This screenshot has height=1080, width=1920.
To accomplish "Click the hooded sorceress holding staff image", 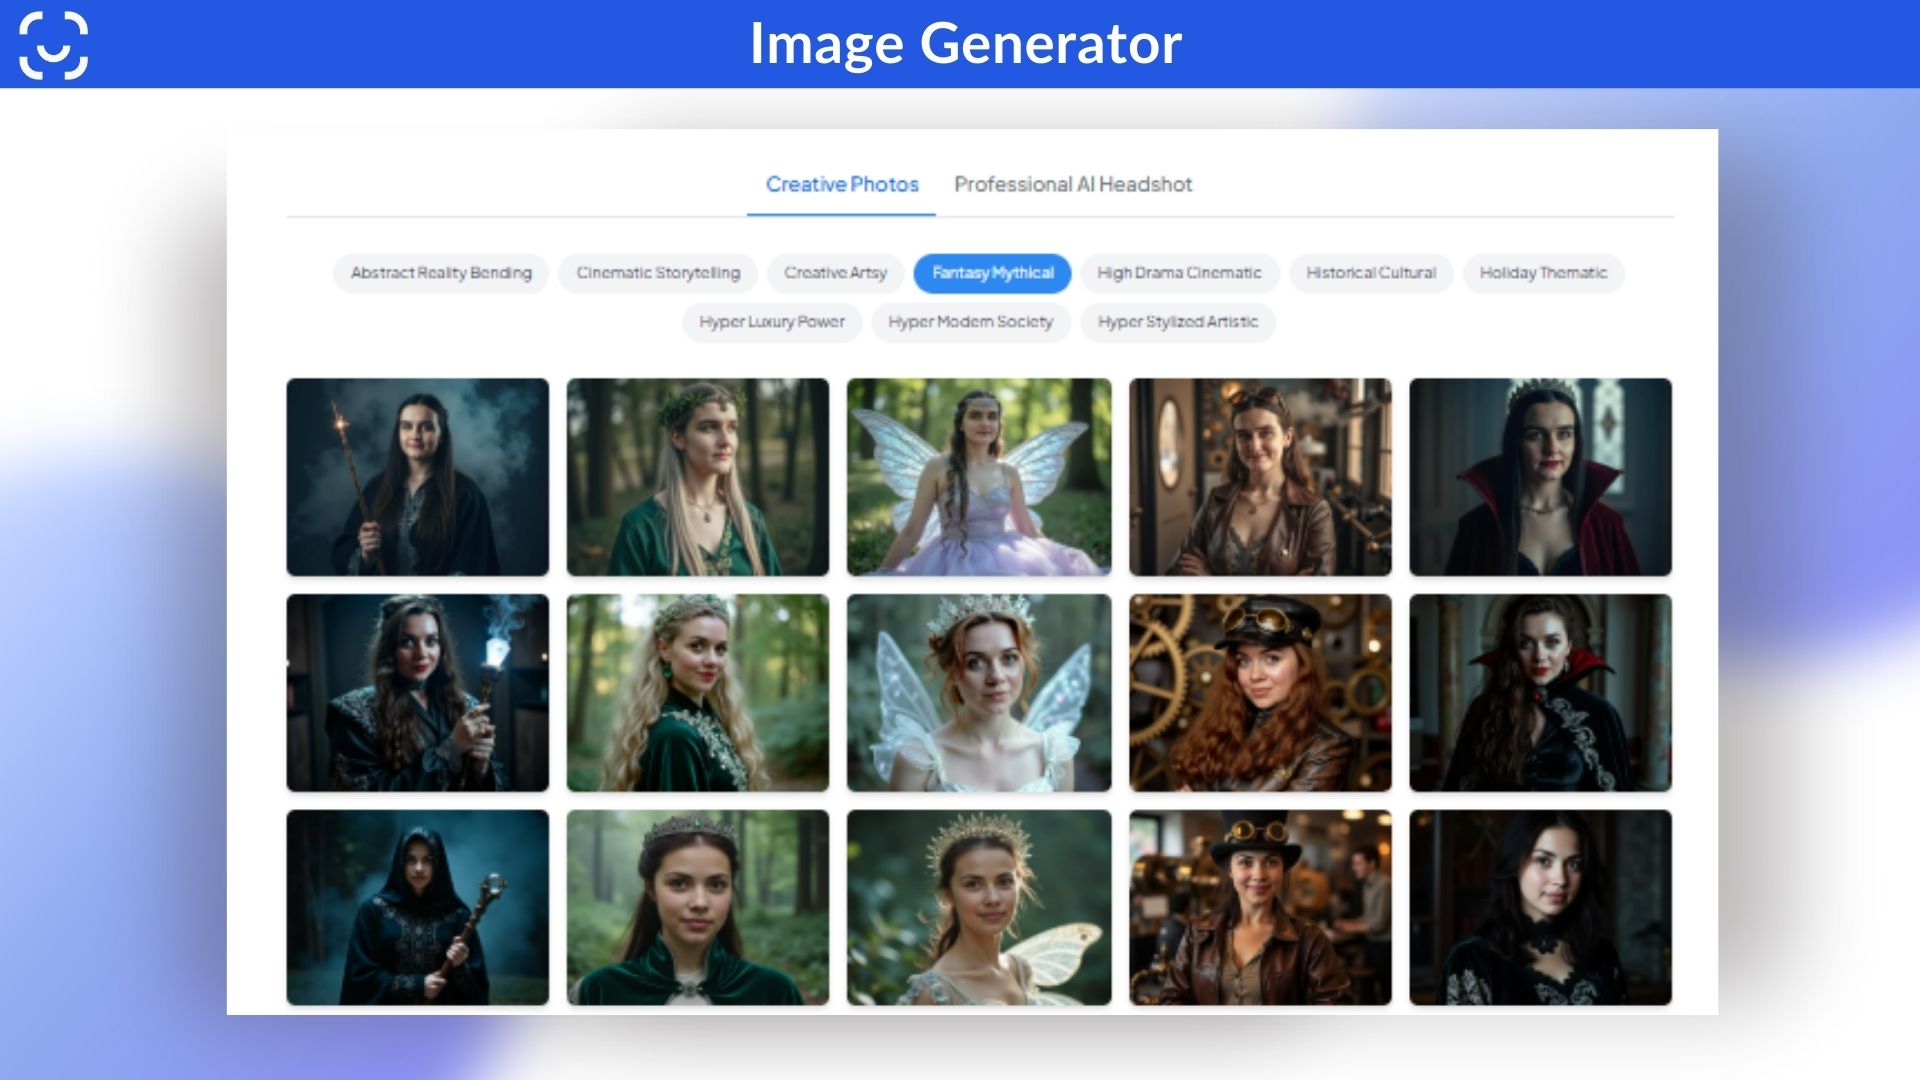I will (417, 907).
